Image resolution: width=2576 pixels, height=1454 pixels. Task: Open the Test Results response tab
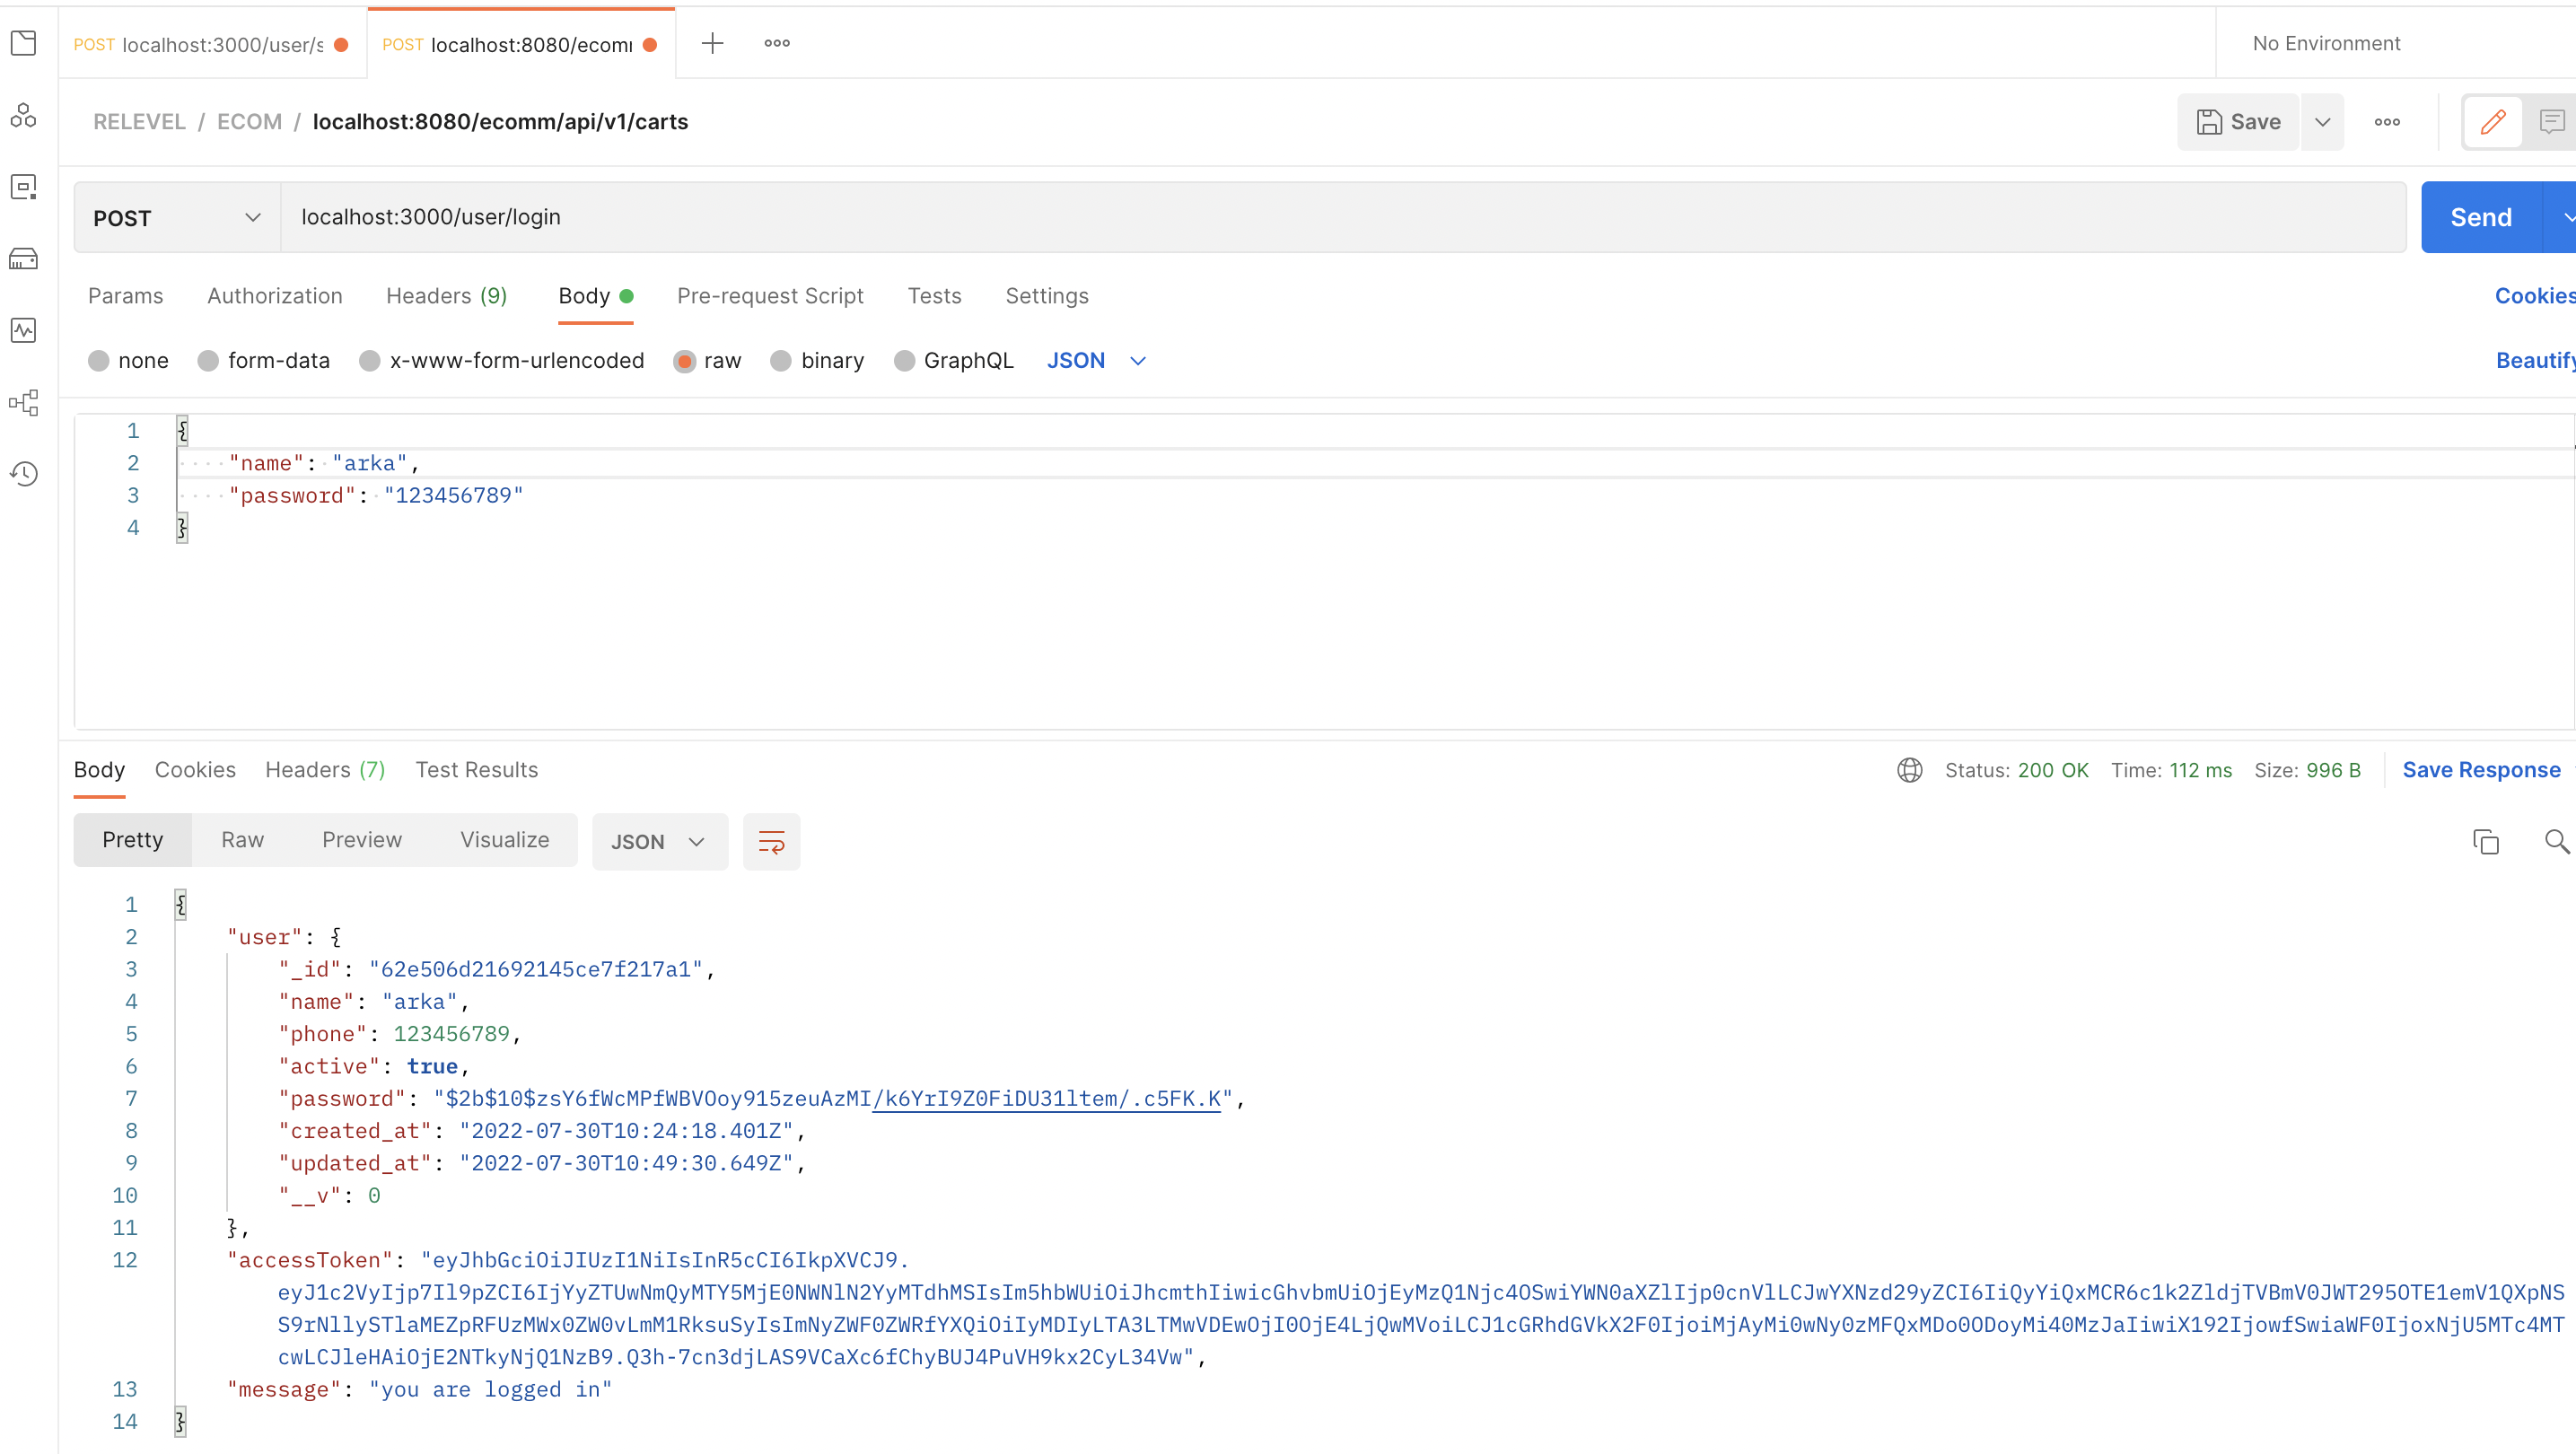pyautogui.click(x=477, y=770)
